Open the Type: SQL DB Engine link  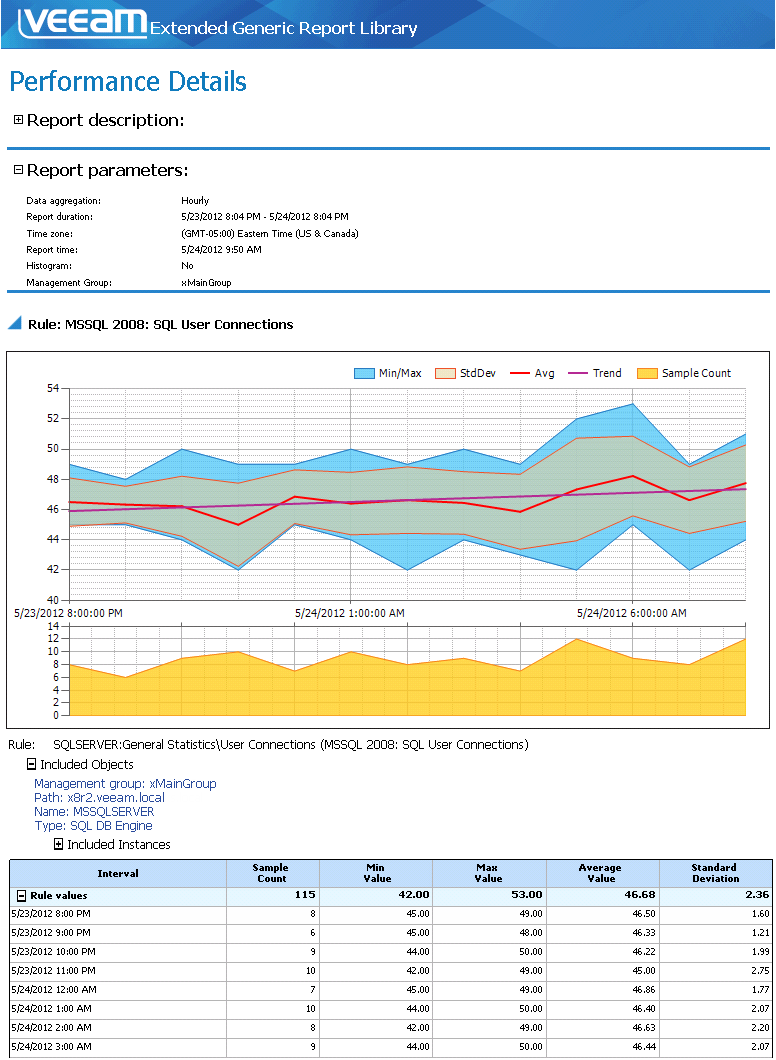pos(93,825)
